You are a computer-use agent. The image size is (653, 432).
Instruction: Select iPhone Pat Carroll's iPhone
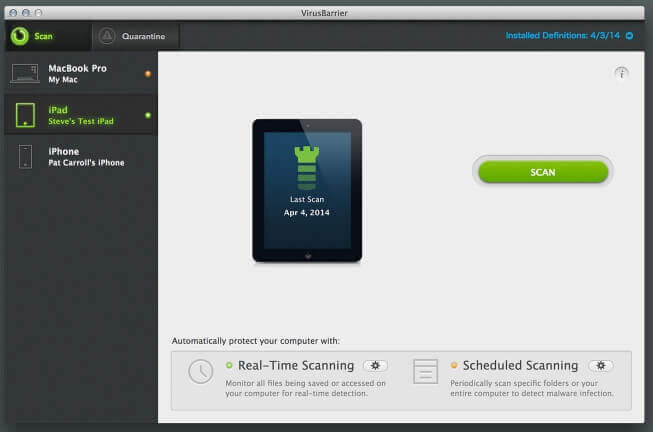pos(81,157)
